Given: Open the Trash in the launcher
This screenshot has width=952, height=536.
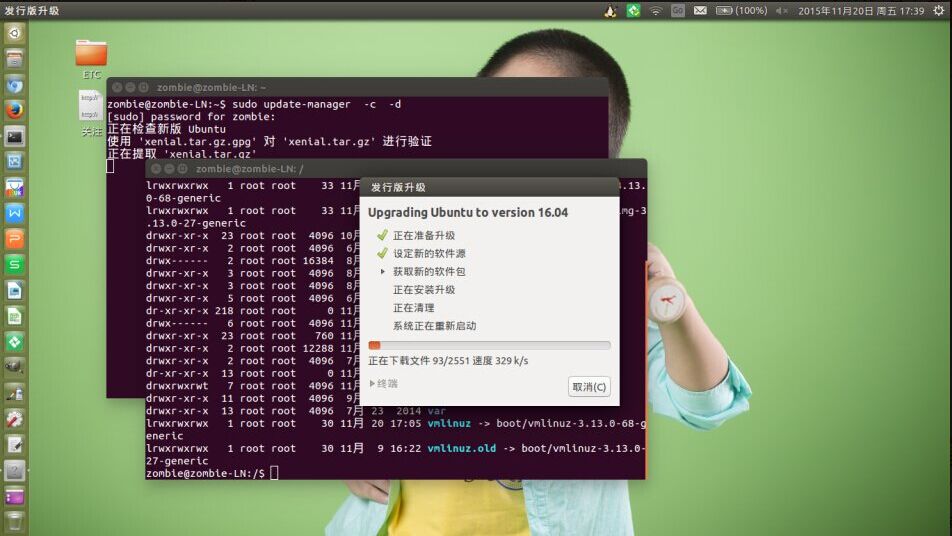Looking at the screenshot, I should pyautogui.click(x=14, y=521).
